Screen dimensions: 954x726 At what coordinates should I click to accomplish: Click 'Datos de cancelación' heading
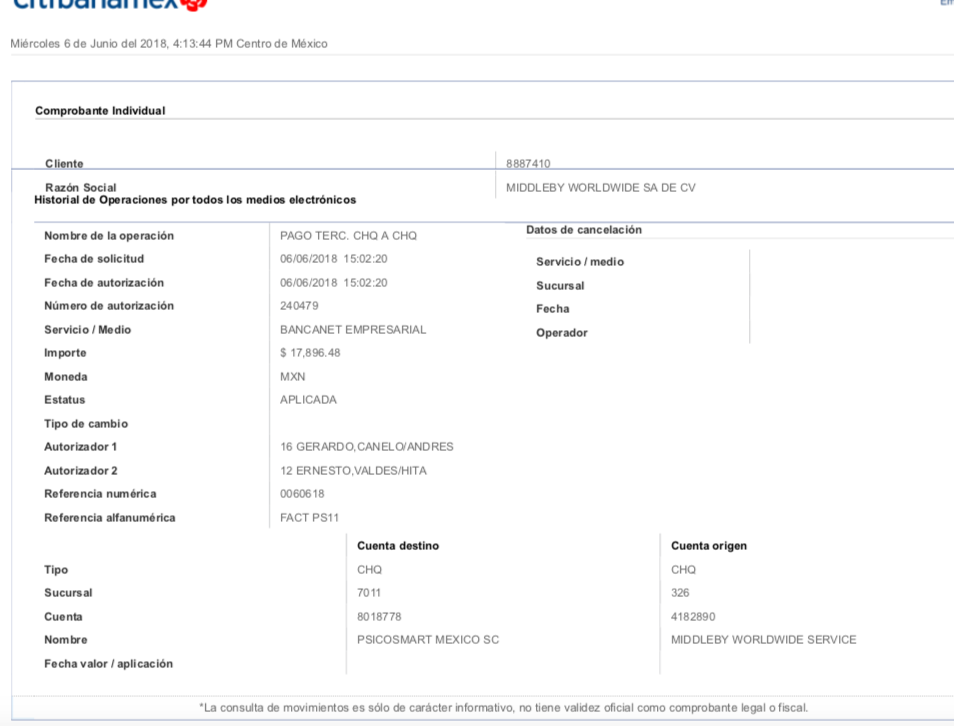click(x=584, y=230)
